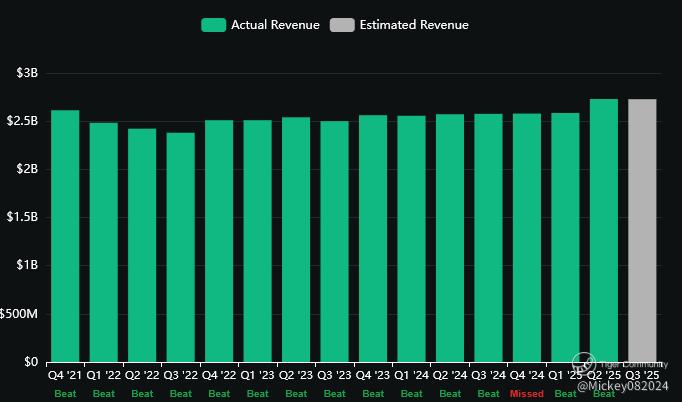This screenshot has width=682, height=402.
Task: Click the gray Q3 '25 estimated bar
Action: pos(642,230)
